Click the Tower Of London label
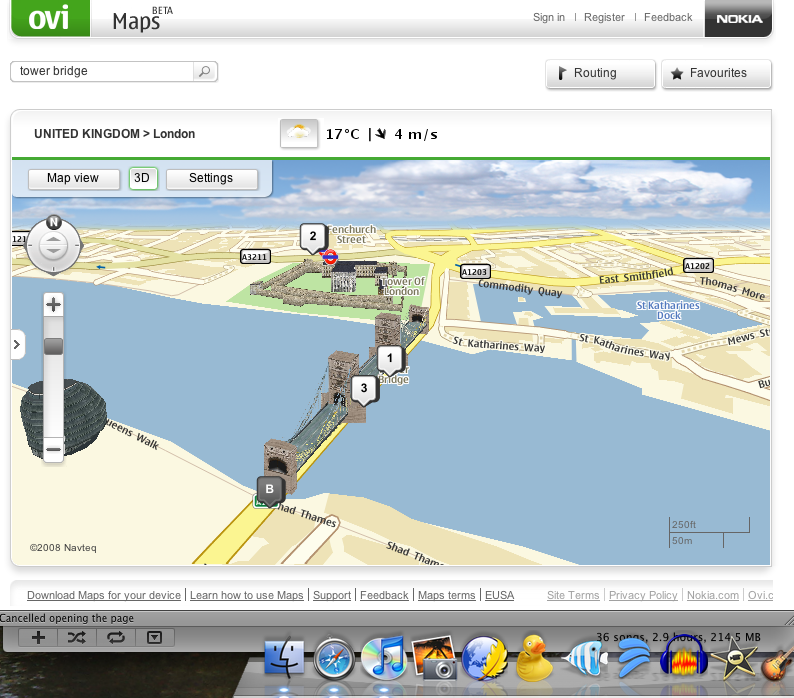Viewport: 794px width, 698px height. [403, 286]
